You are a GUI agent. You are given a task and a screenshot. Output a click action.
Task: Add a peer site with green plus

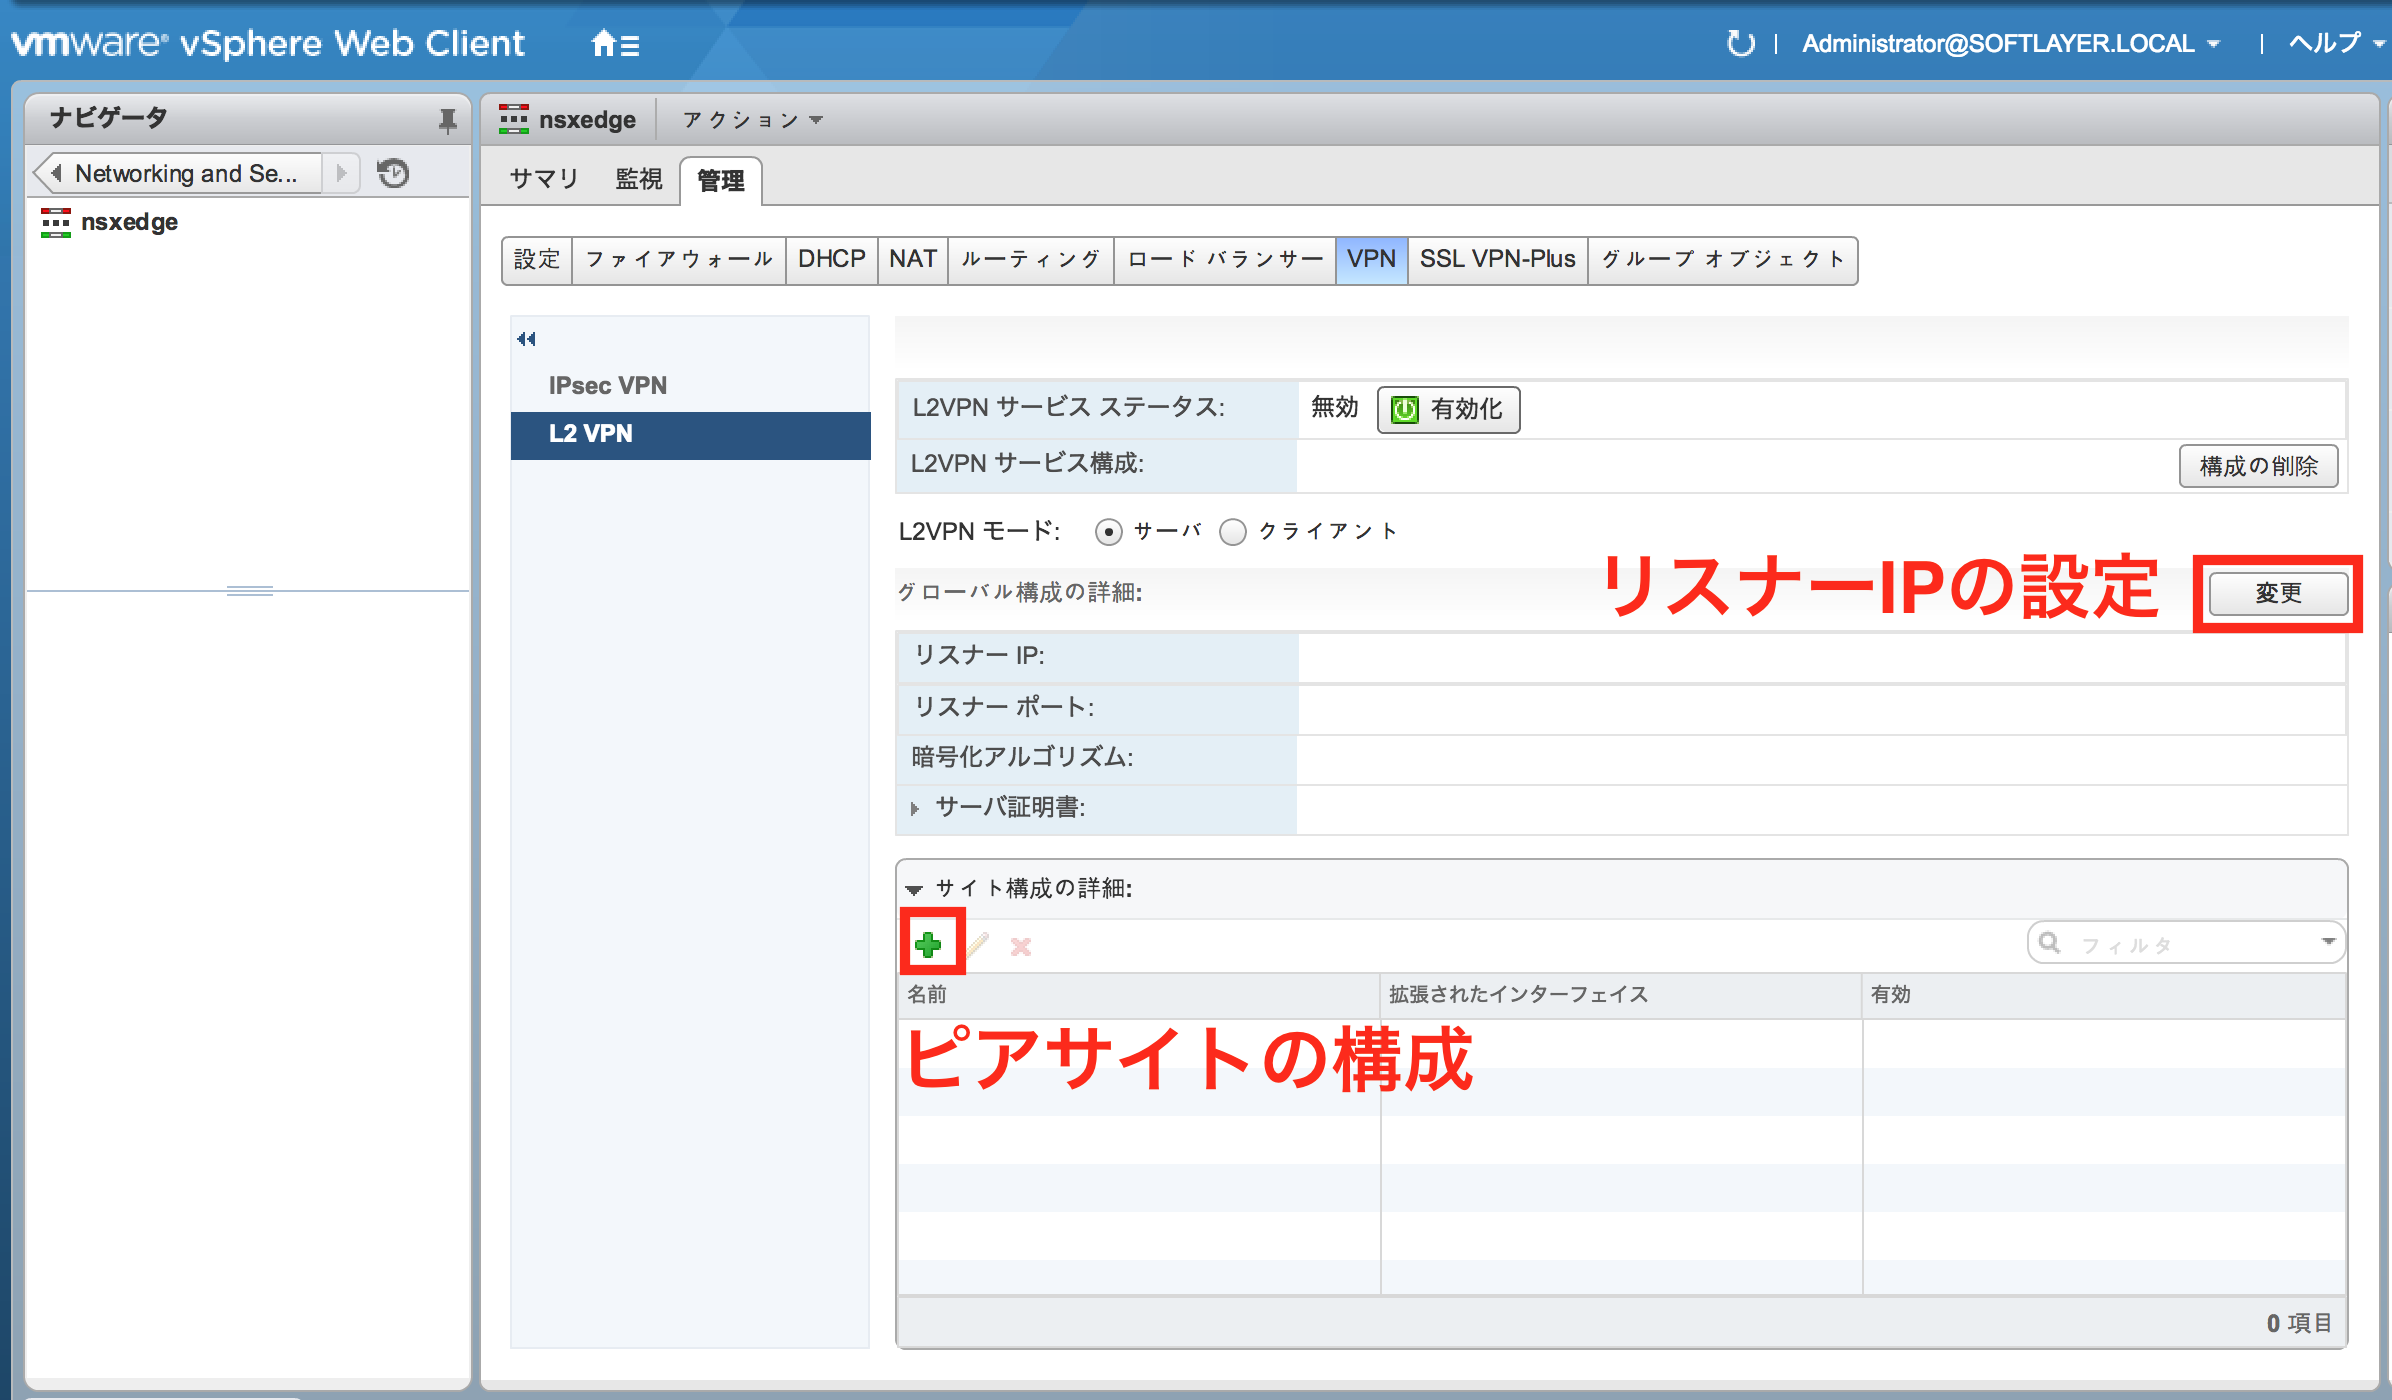point(928,944)
